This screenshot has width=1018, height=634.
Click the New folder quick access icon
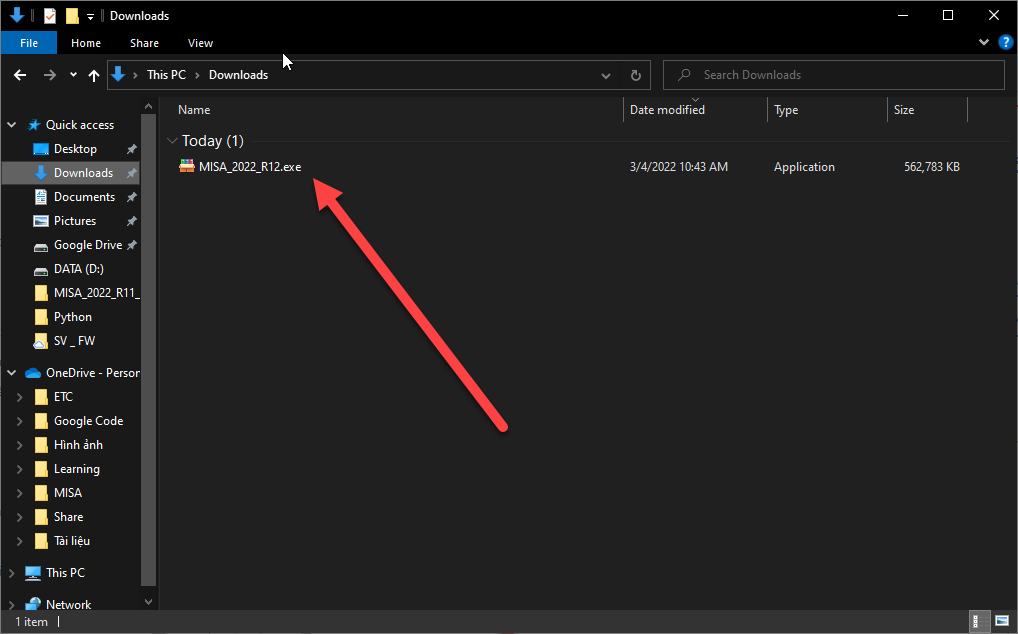72,16
